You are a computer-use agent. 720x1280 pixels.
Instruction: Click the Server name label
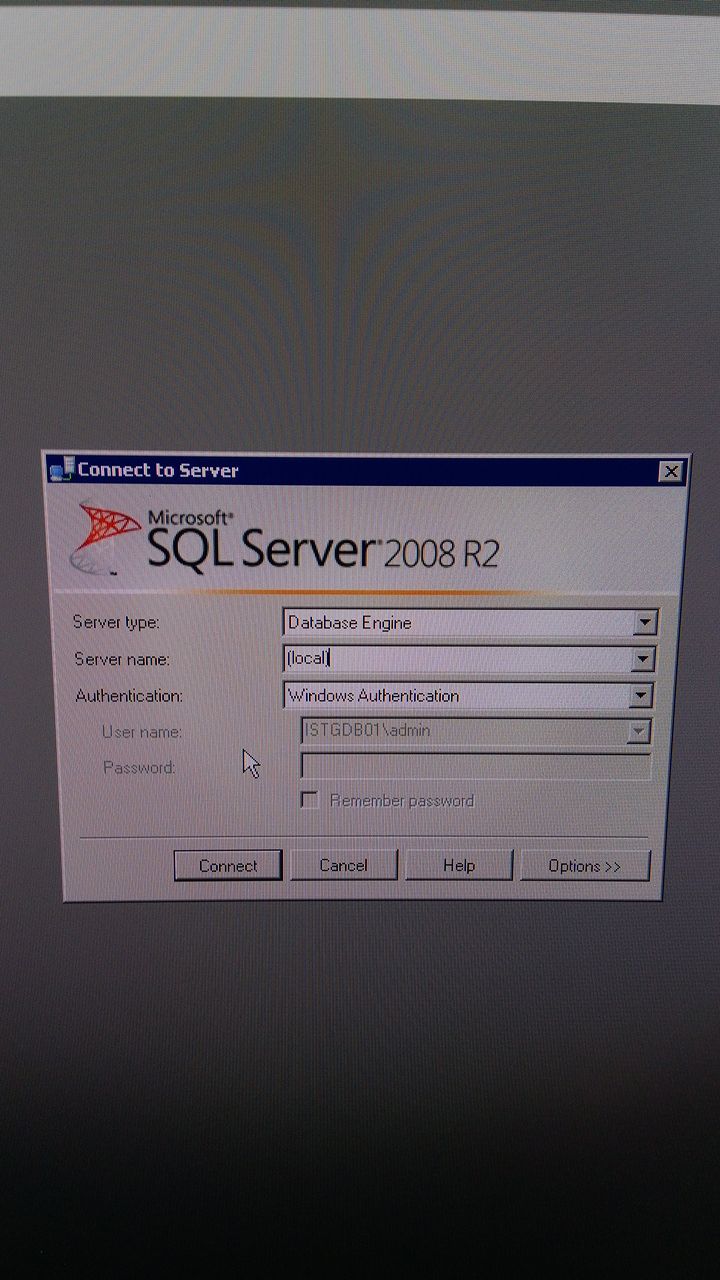point(122,659)
